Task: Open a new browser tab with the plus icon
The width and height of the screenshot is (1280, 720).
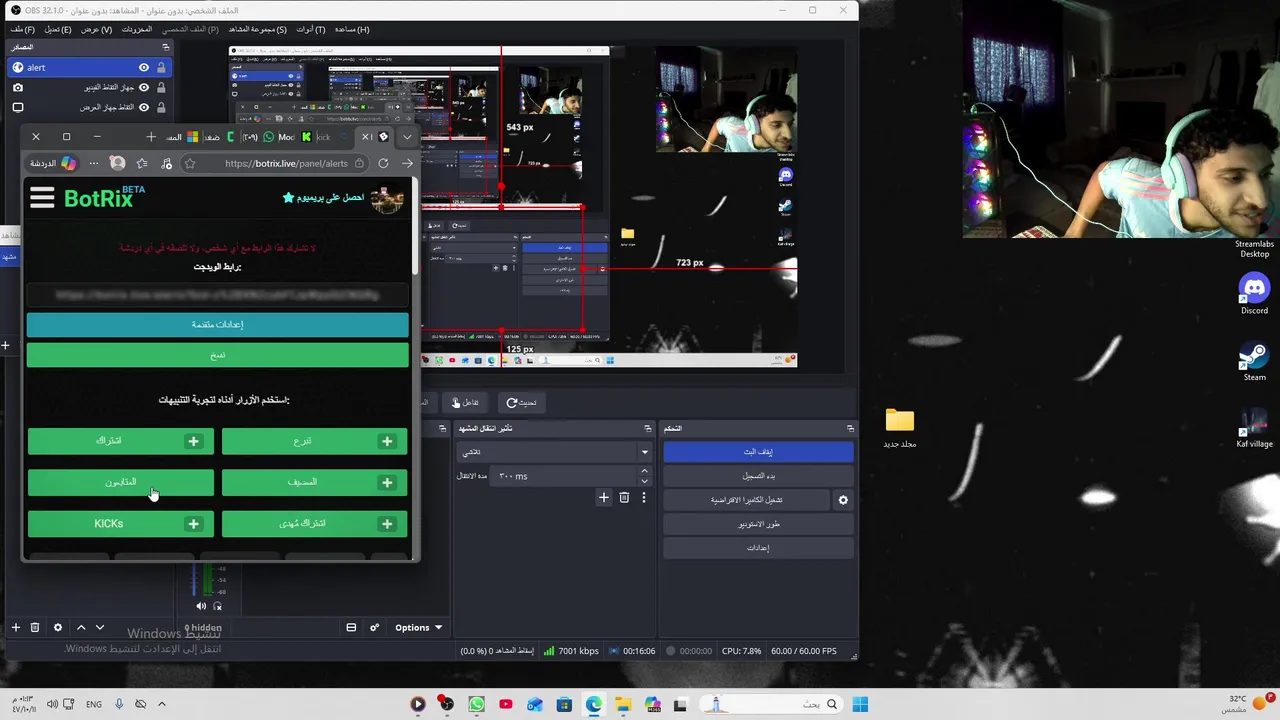Action: pos(151,137)
